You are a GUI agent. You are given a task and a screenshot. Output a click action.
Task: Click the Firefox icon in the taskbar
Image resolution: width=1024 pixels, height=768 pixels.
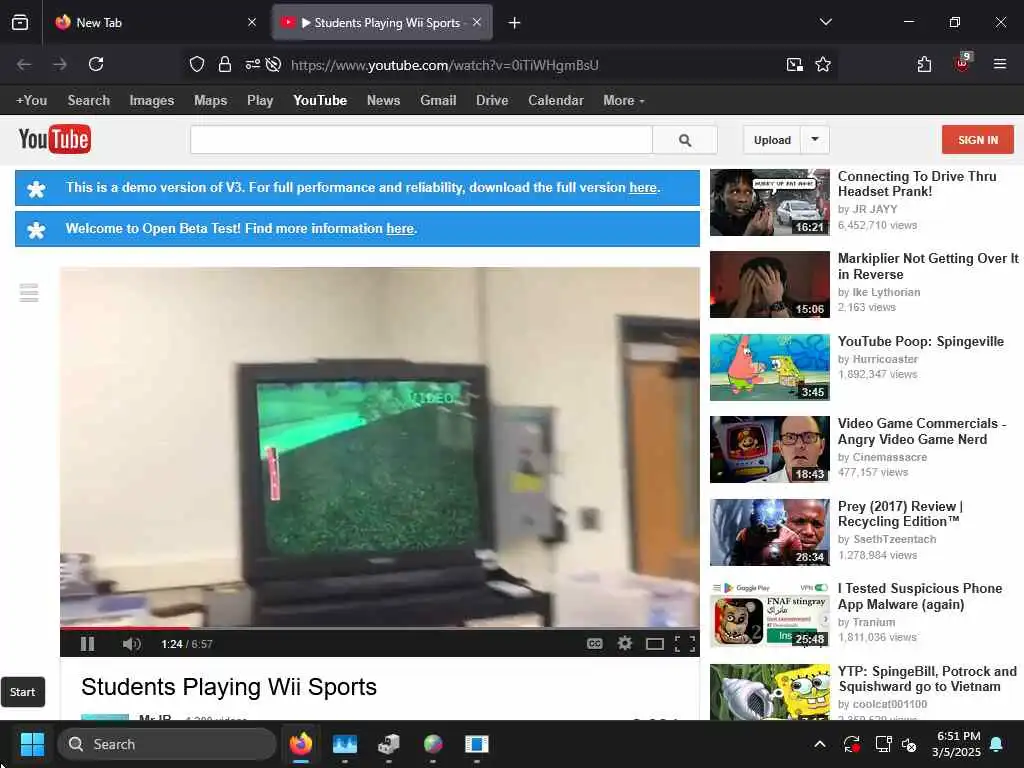(301, 744)
